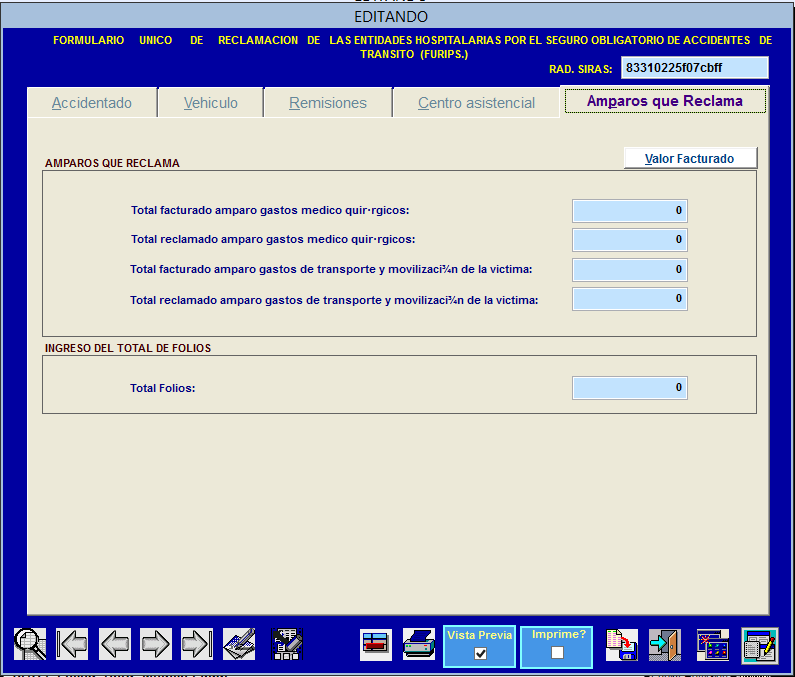Click the 'AMPAROS QUE RECLAMA' section heading
The height and width of the screenshot is (677, 795).
tap(112, 163)
